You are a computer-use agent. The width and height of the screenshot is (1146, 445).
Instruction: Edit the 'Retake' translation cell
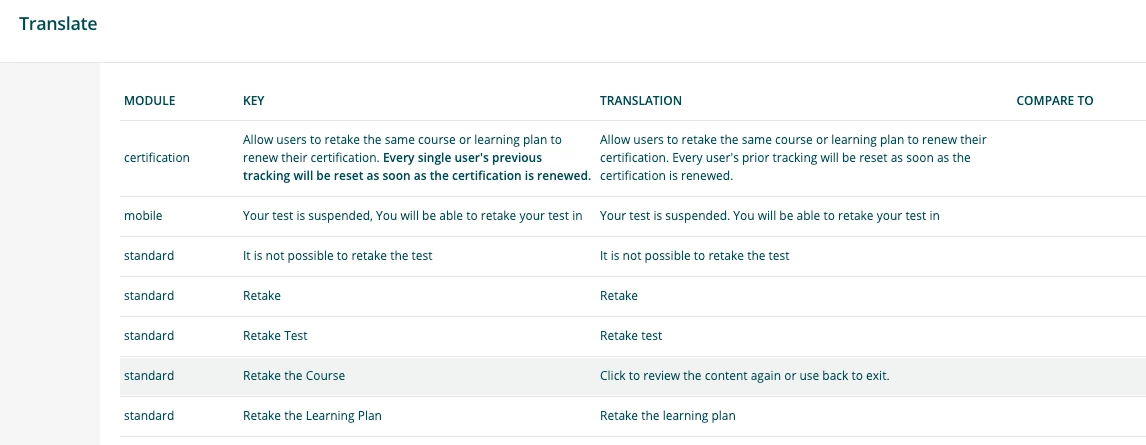pos(618,296)
